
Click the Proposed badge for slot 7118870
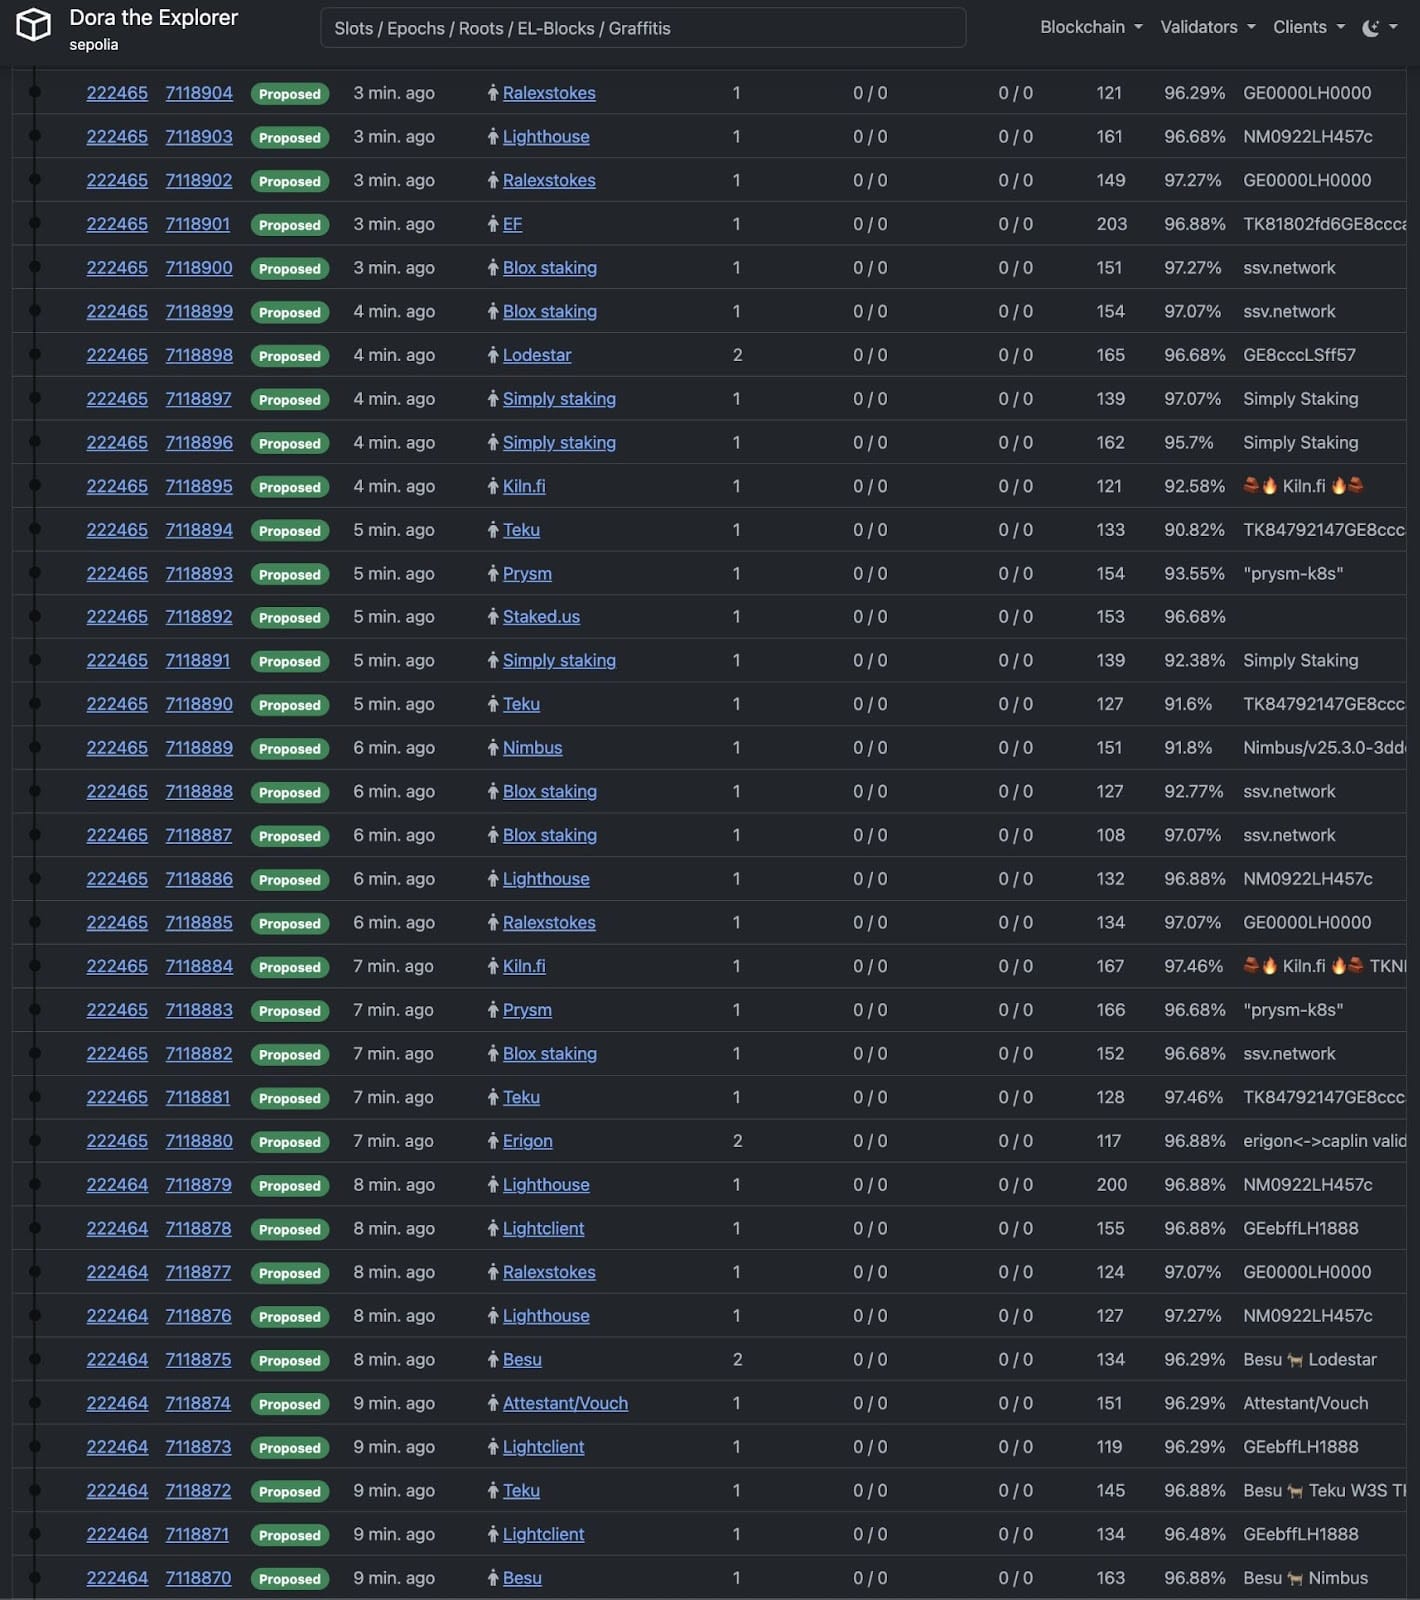click(x=289, y=1579)
